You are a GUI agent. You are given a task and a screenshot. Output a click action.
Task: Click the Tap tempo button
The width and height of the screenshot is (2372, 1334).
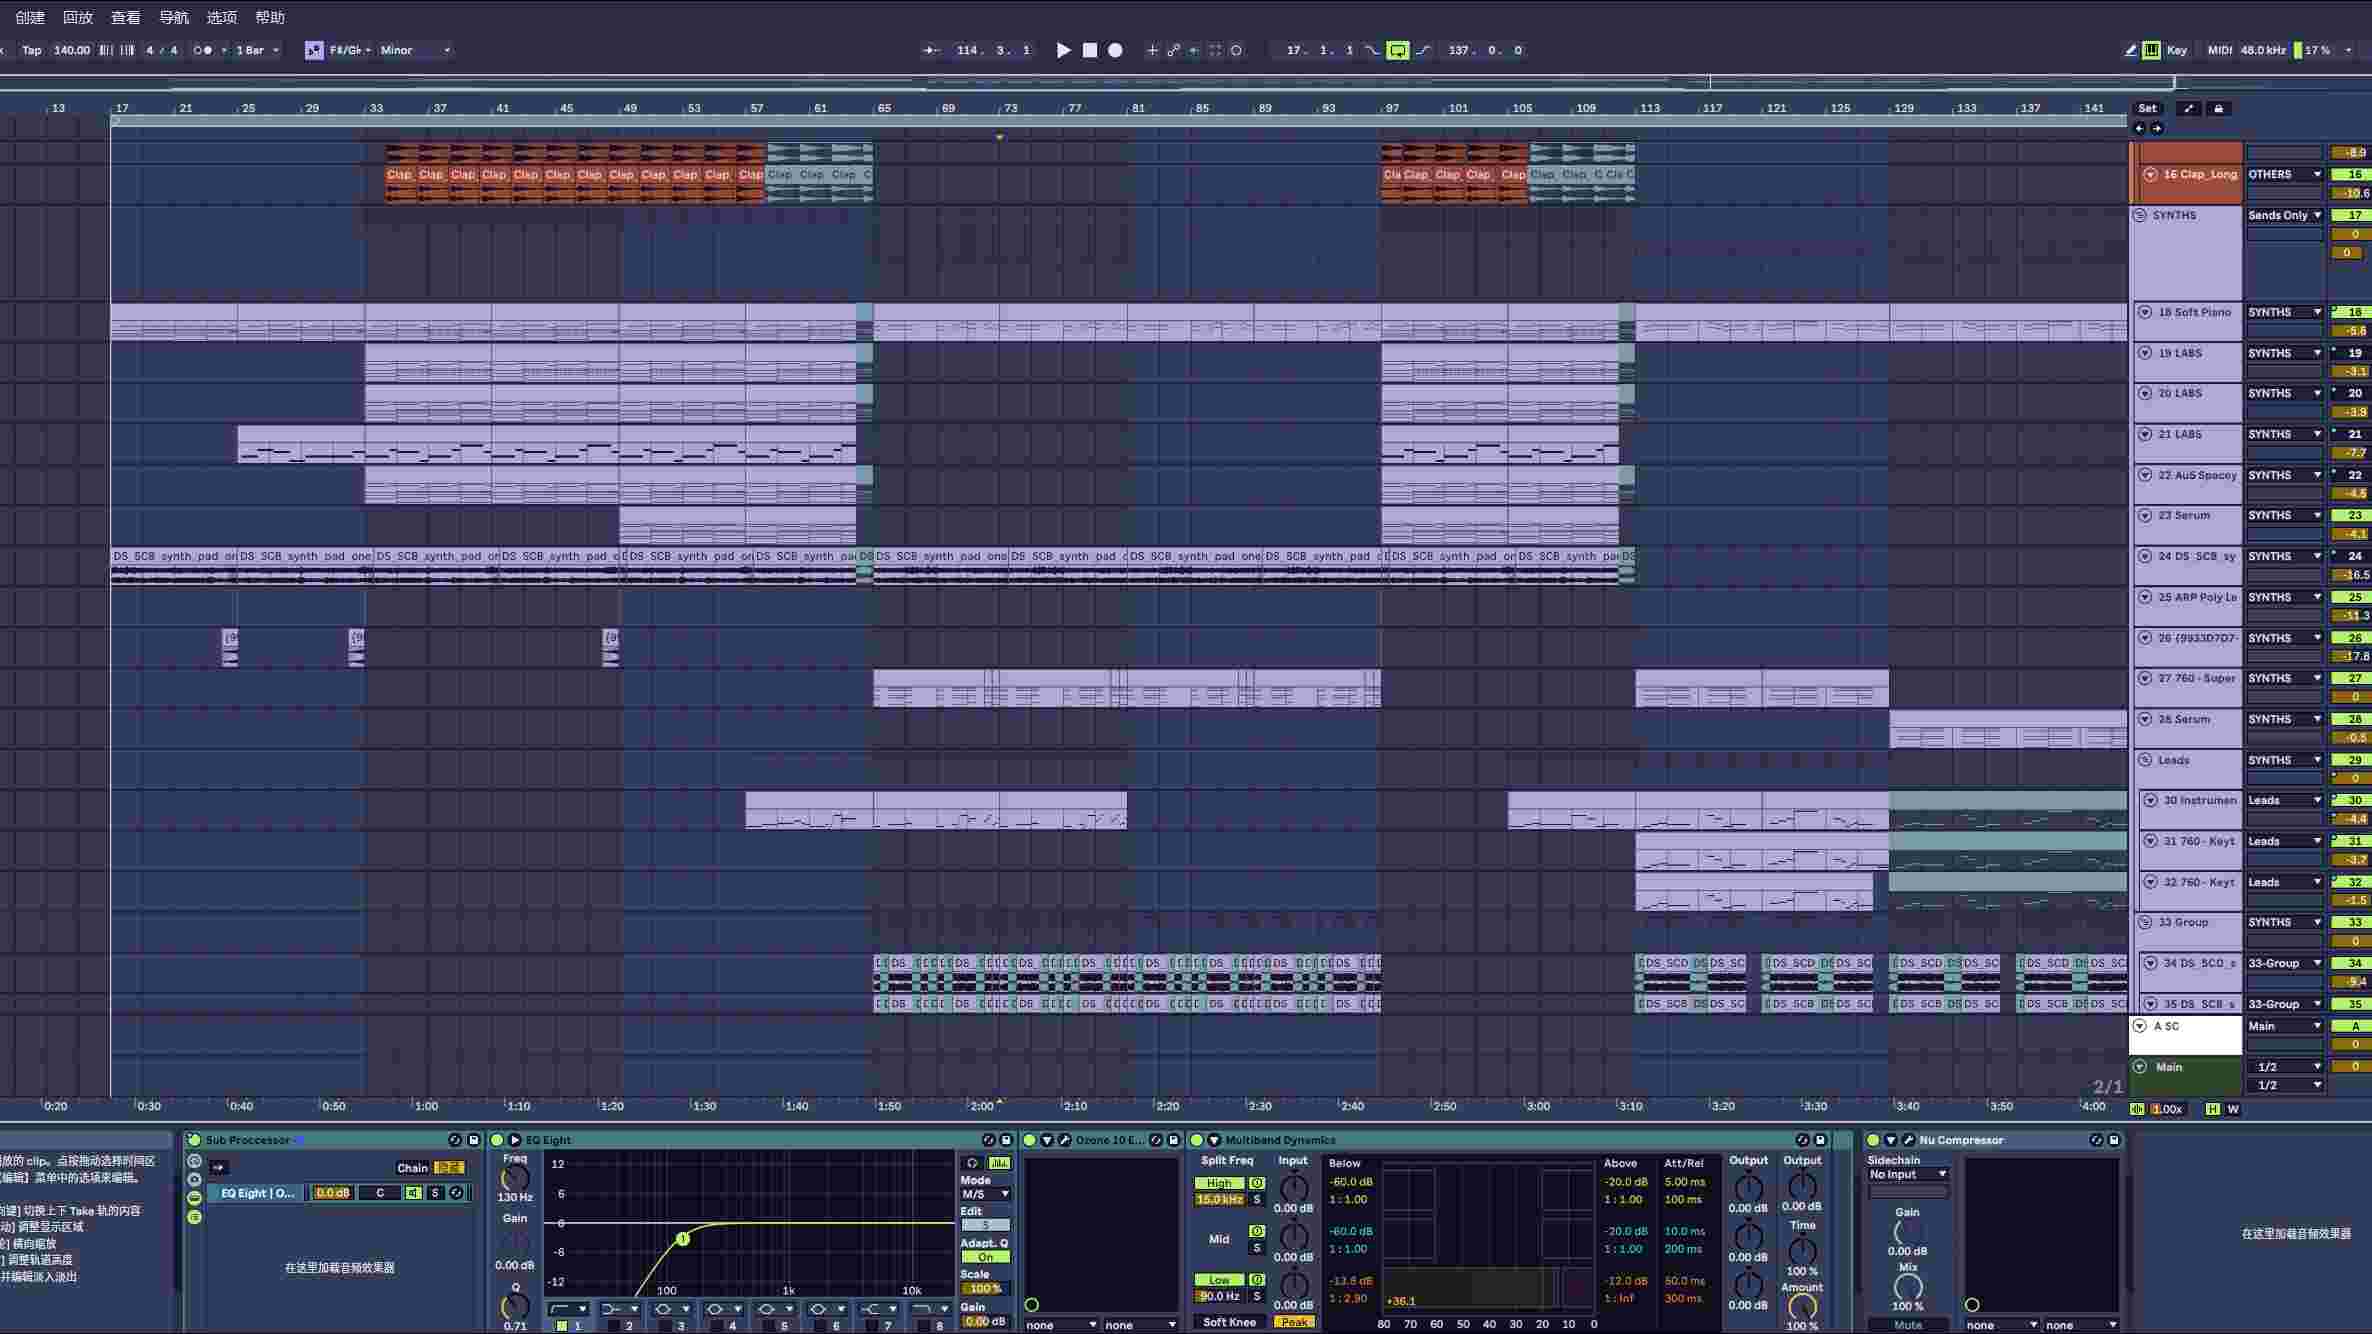pyautogui.click(x=32, y=50)
